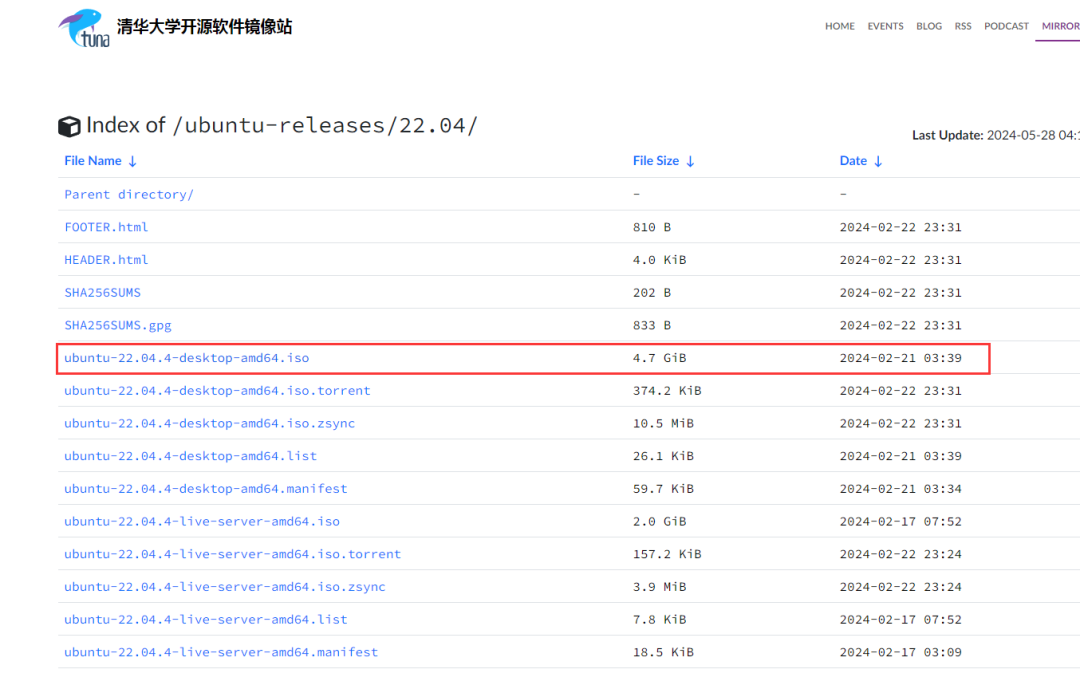Image resolution: width=1080 pixels, height=681 pixels.
Task: Click the box icon beside Index of
Action: click(69, 126)
